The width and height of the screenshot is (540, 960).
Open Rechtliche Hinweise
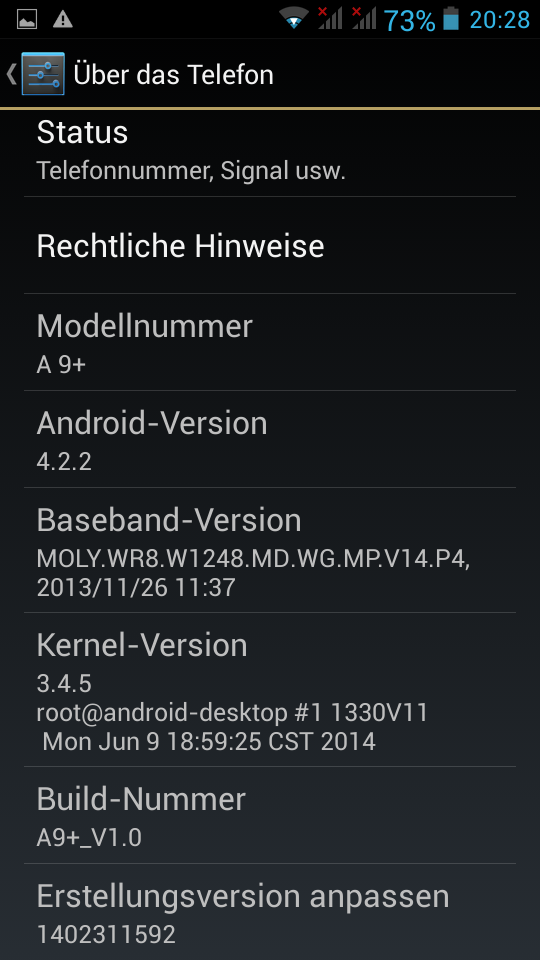[270, 246]
